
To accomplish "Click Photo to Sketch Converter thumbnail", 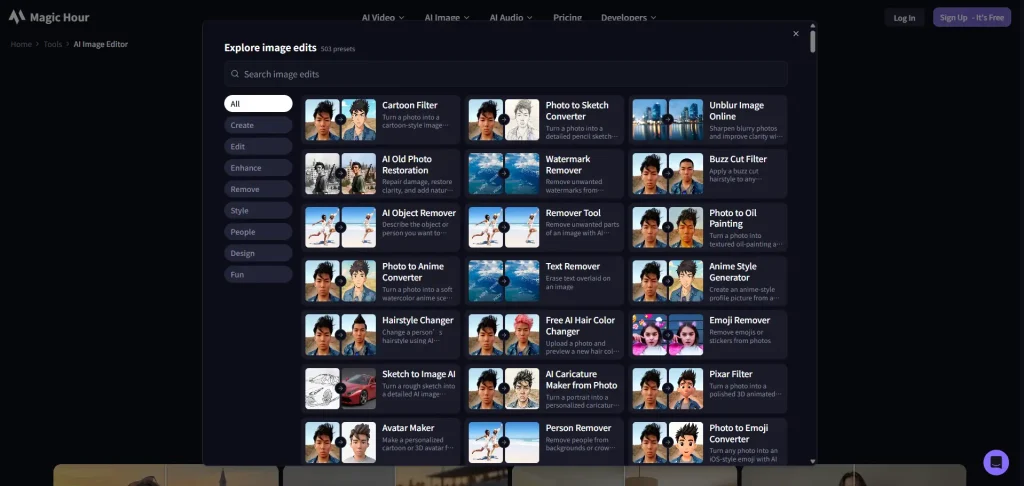I will pyautogui.click(x=504, y=120).
